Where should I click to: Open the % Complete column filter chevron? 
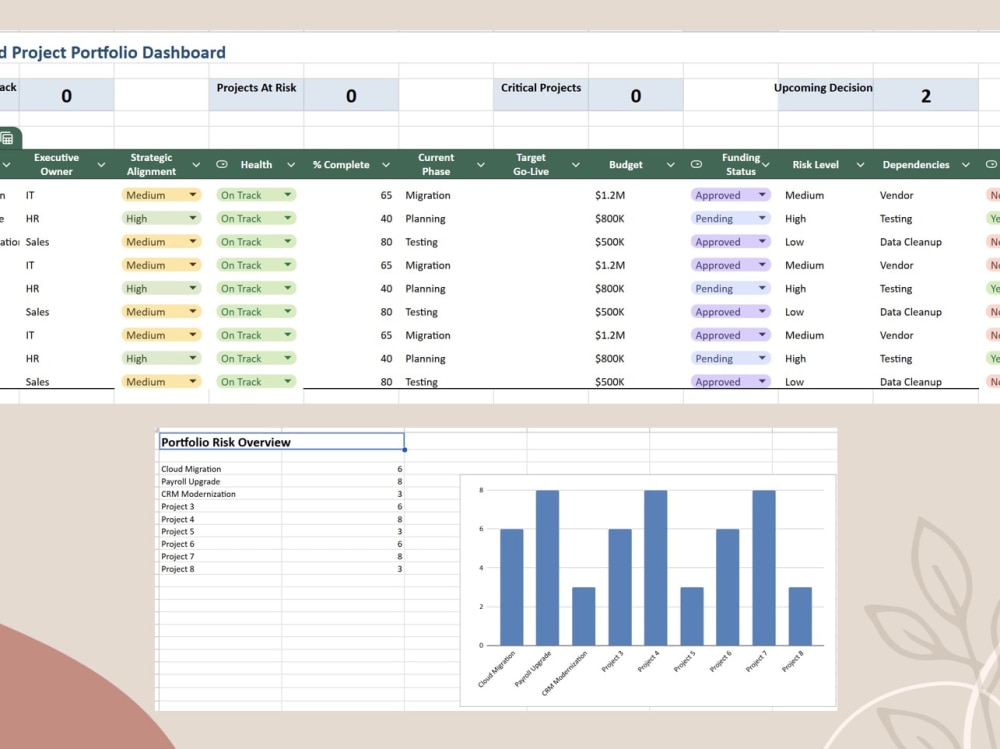386,165
